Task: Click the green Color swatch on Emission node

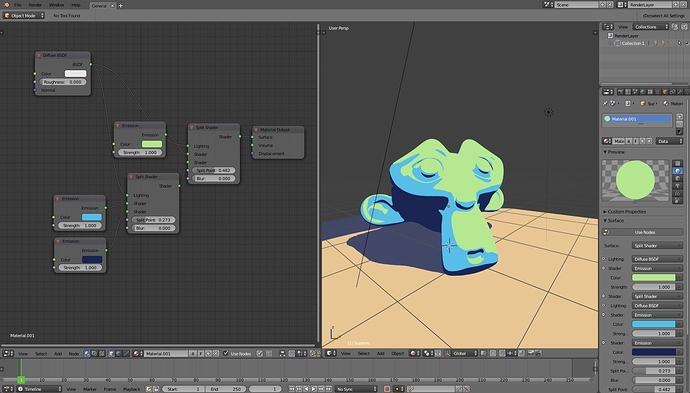Action: tap(152, 144)
